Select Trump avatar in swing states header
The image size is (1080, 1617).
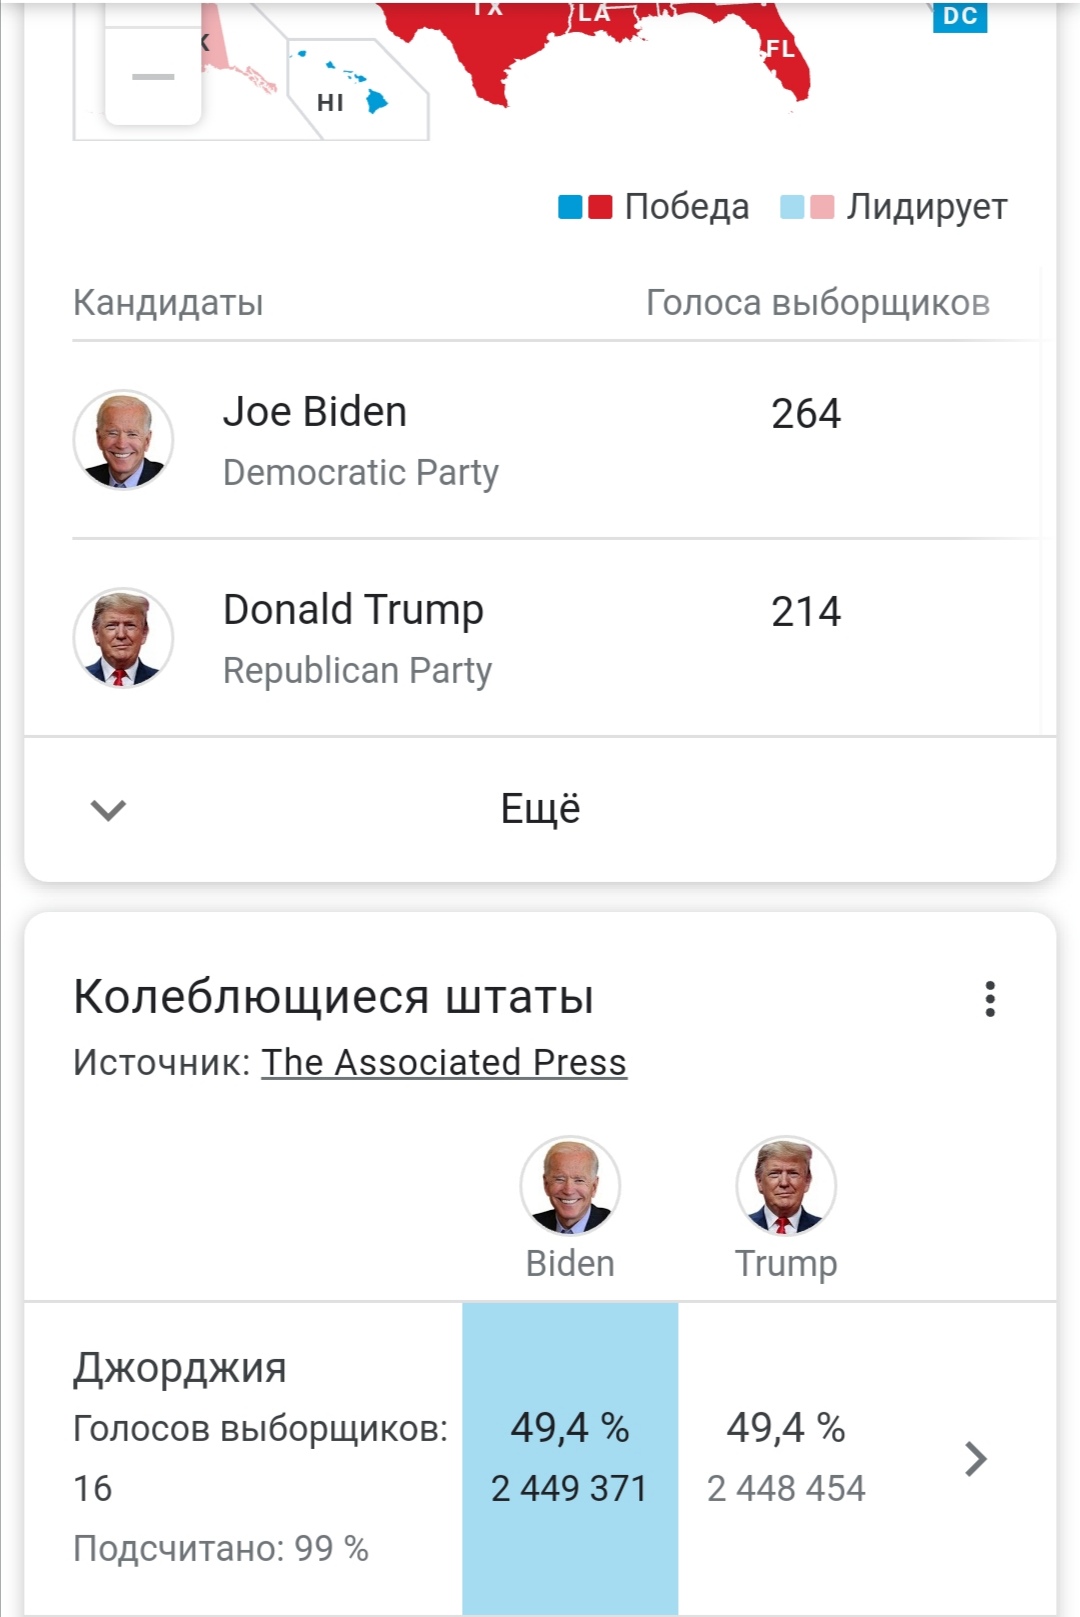click(786, 1186)
